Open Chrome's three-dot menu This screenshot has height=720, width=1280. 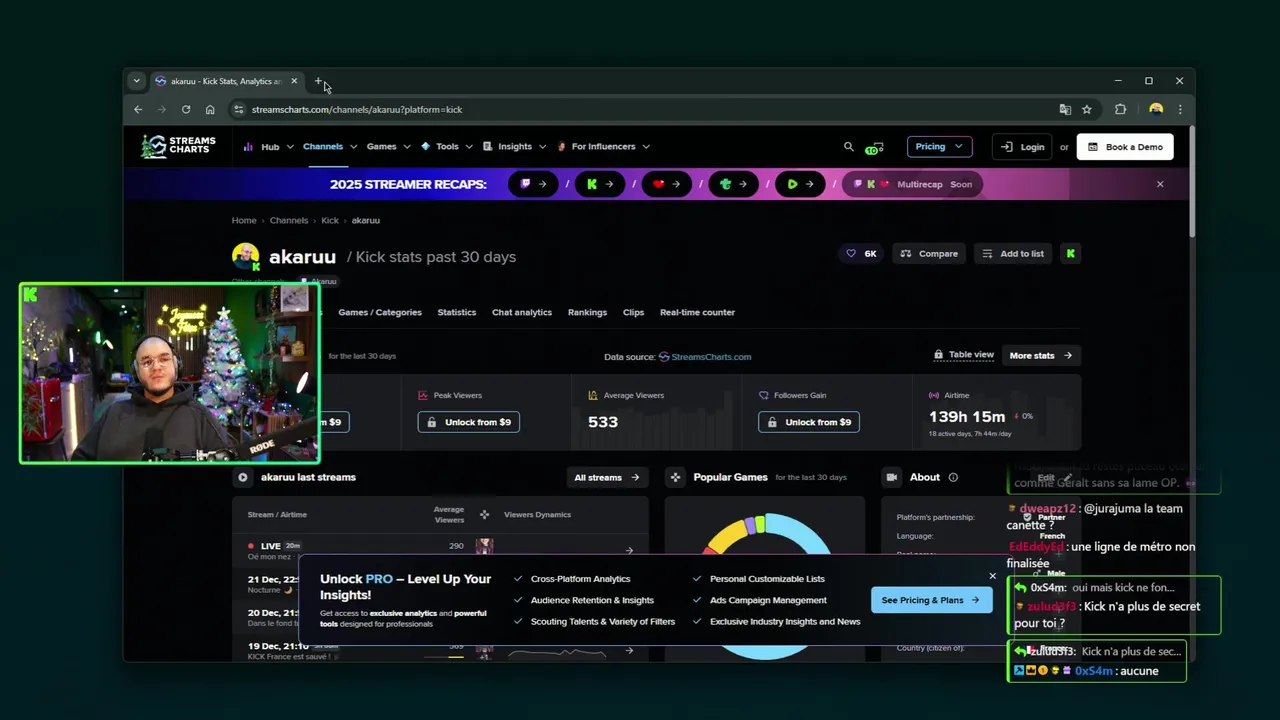point(1180,109)
